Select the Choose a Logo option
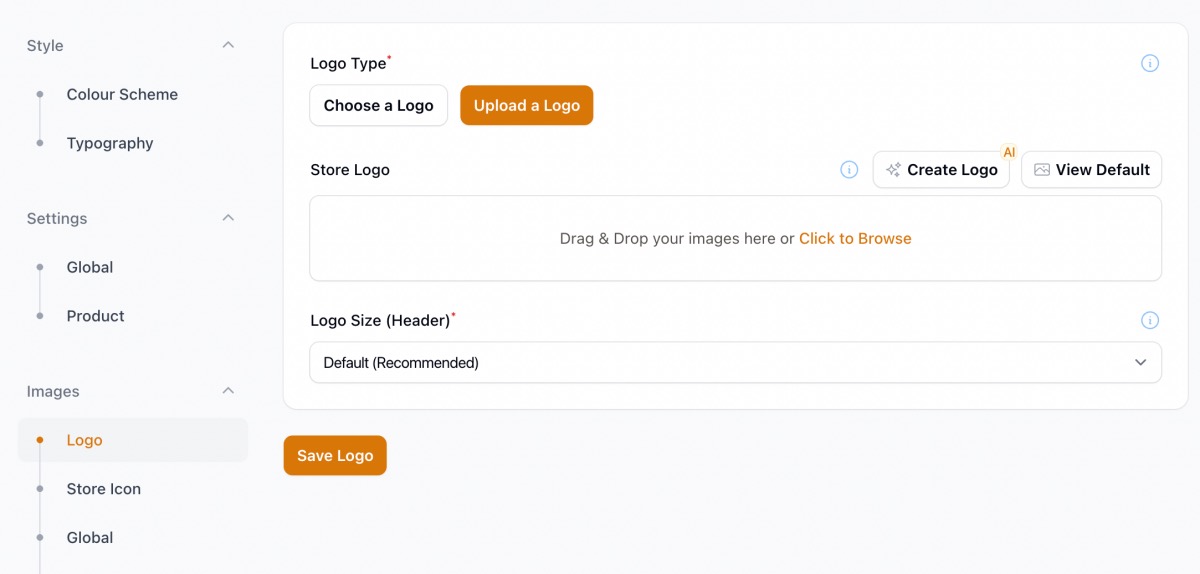Image resolution: width=1200 pixels, height=574 pixels. 379,105
